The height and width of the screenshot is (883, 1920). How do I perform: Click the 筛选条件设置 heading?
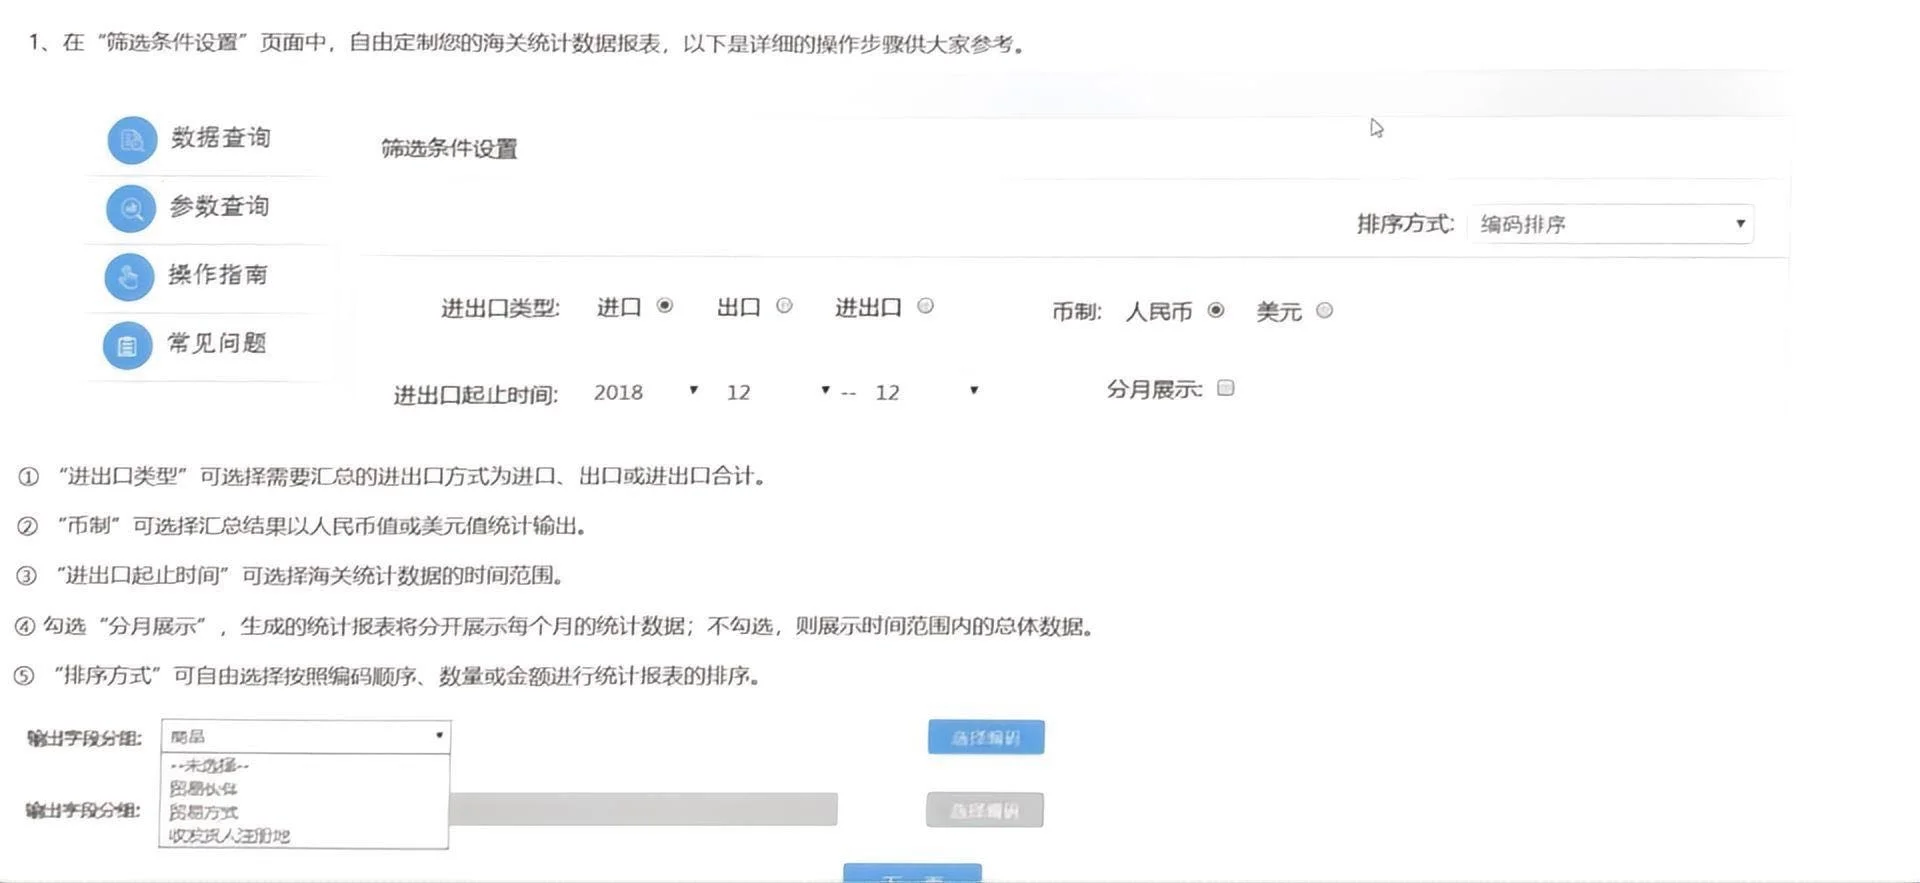[449, 149]
